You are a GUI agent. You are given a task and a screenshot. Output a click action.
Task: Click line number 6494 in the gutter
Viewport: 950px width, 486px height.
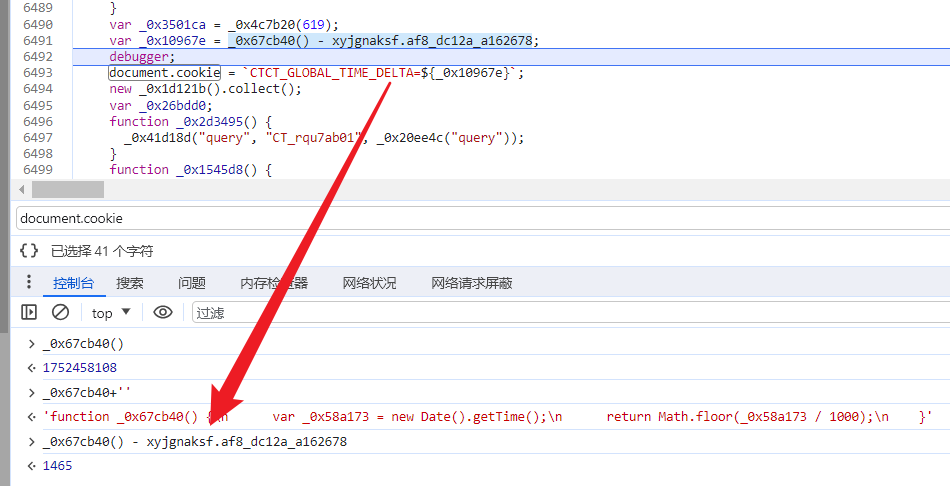38,89
